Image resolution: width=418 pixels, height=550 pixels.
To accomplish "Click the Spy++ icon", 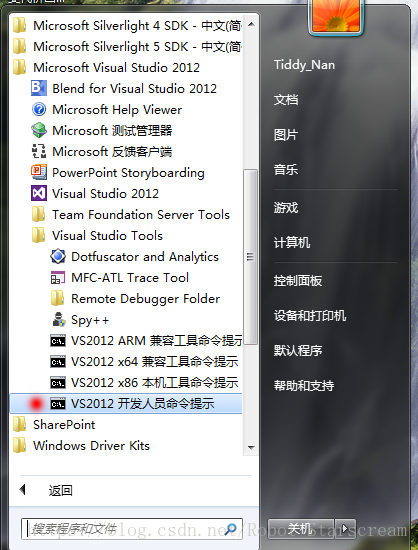I will point(58,320).
